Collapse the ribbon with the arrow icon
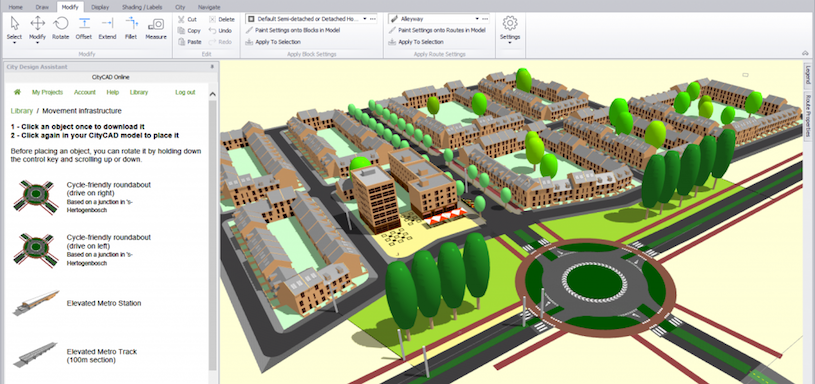 (x=805, y=54)
